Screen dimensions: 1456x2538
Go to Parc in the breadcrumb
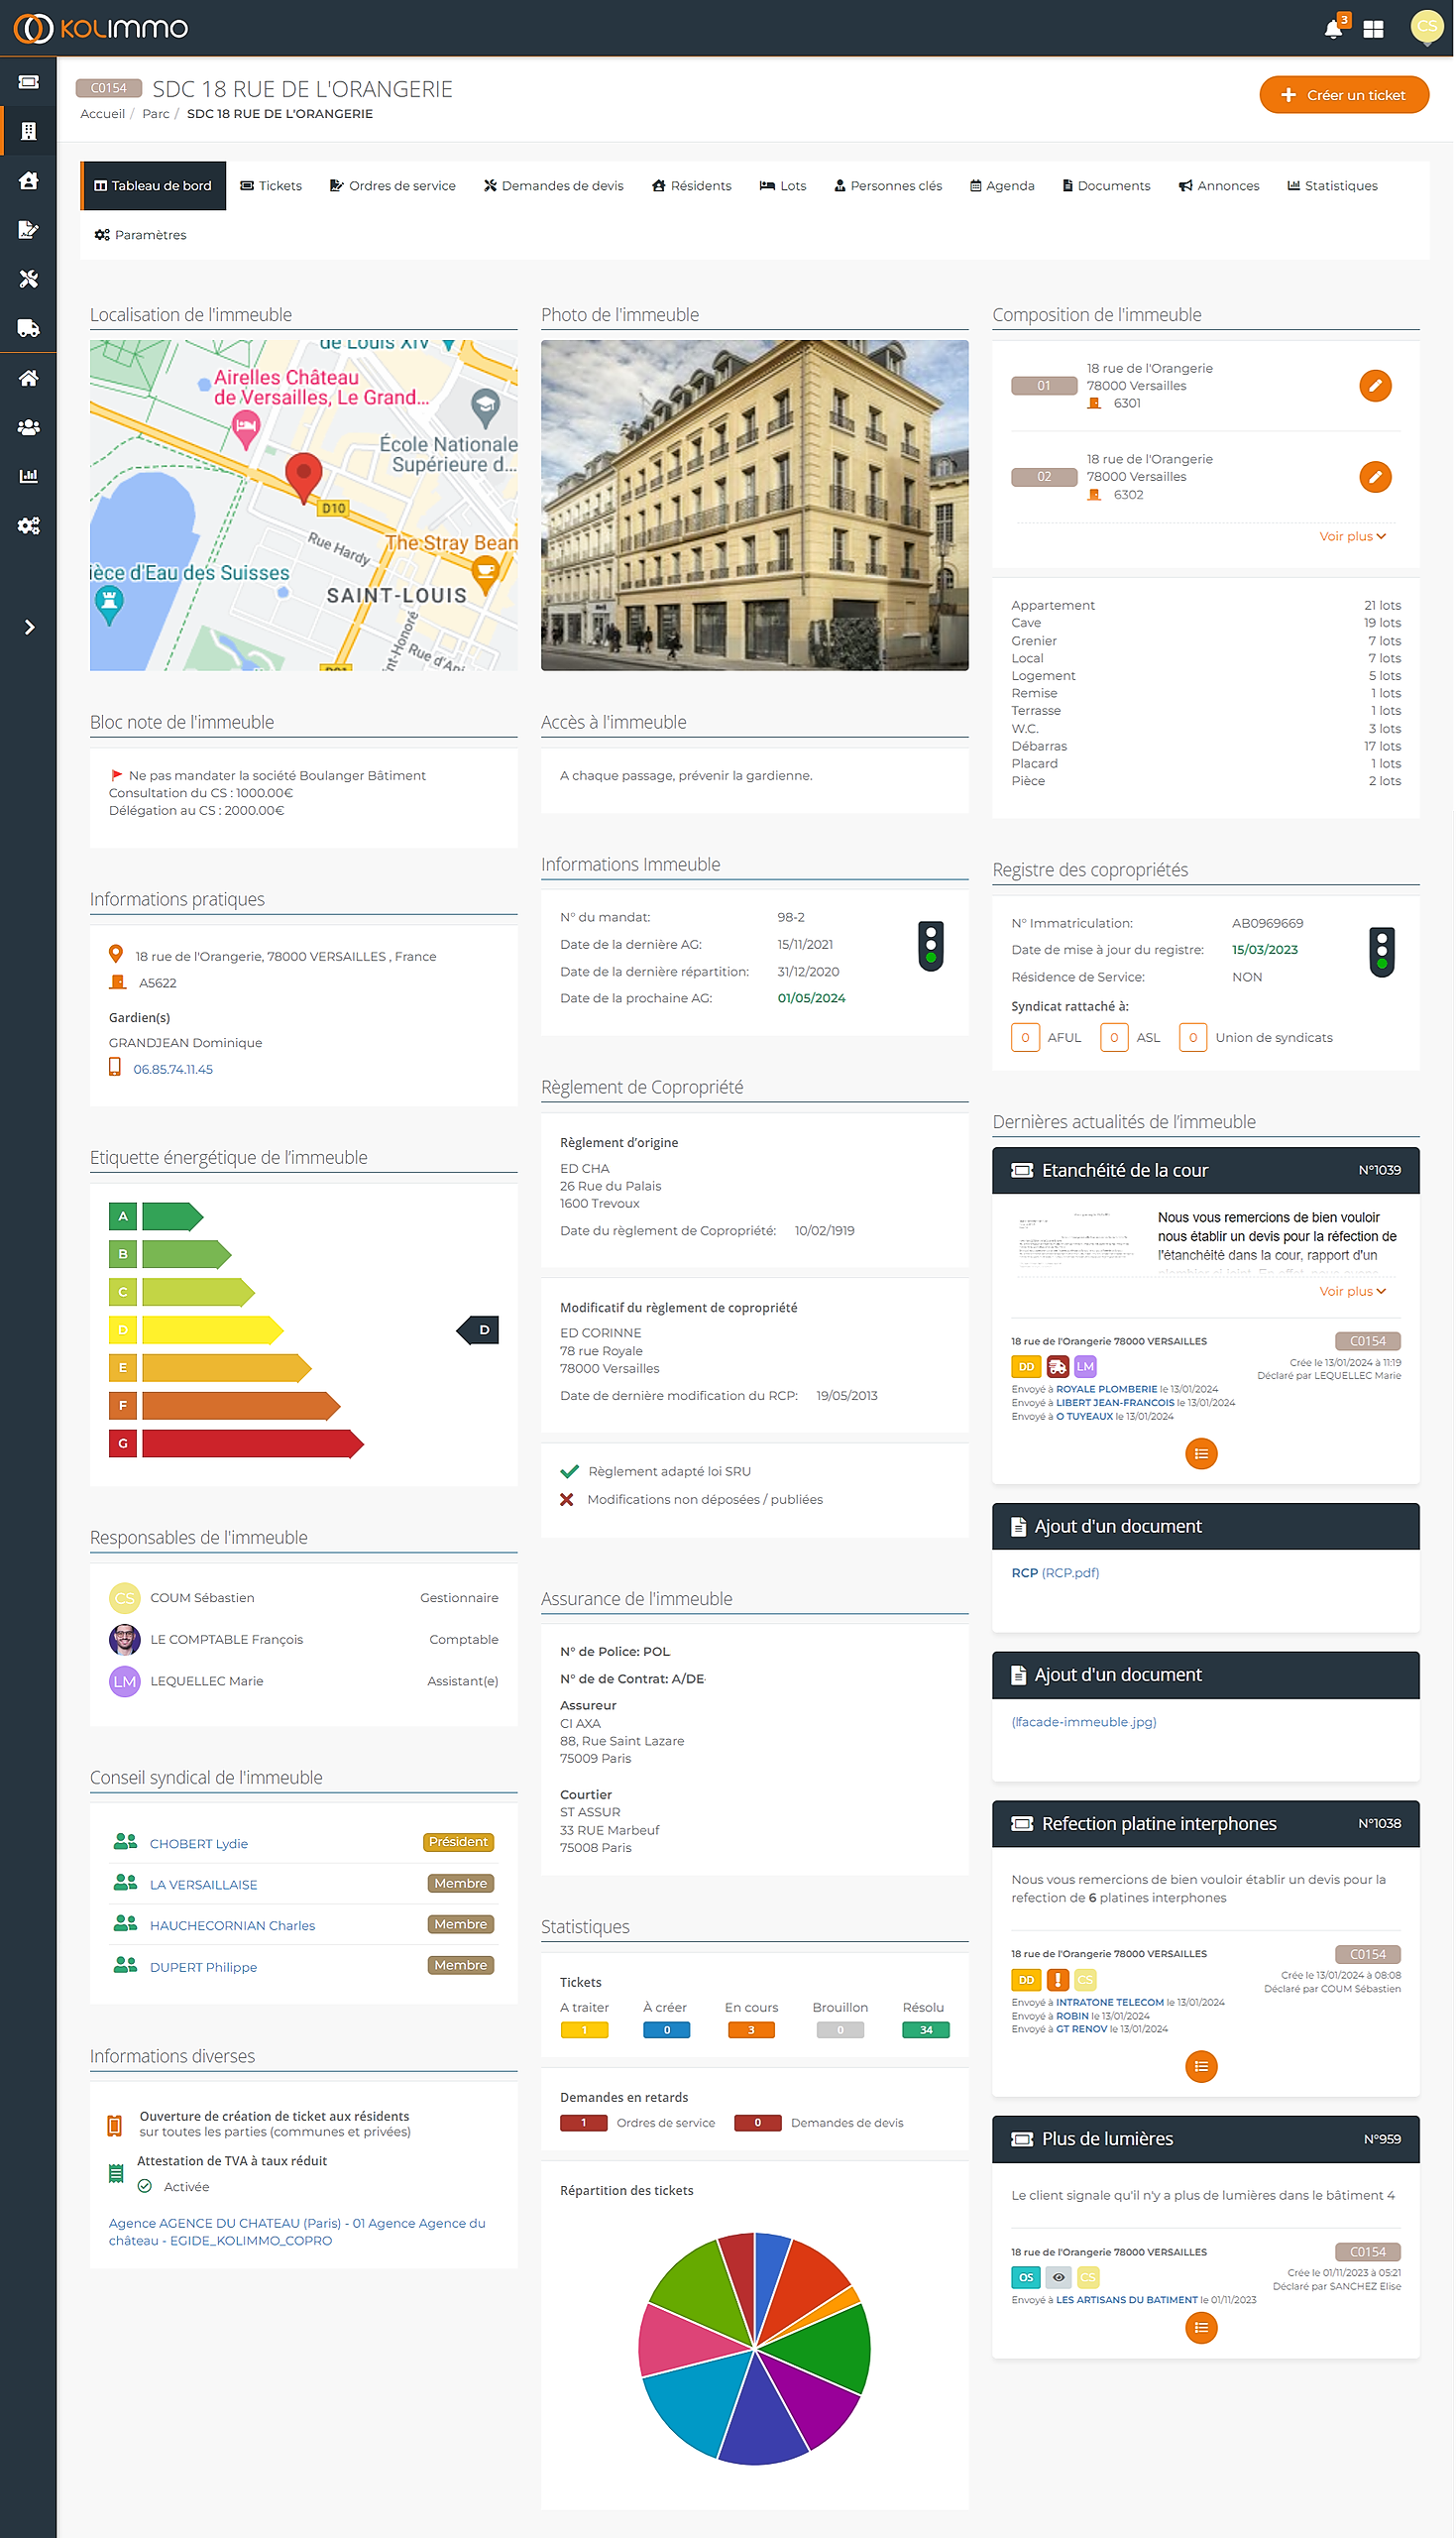click(x=156, y=114)
